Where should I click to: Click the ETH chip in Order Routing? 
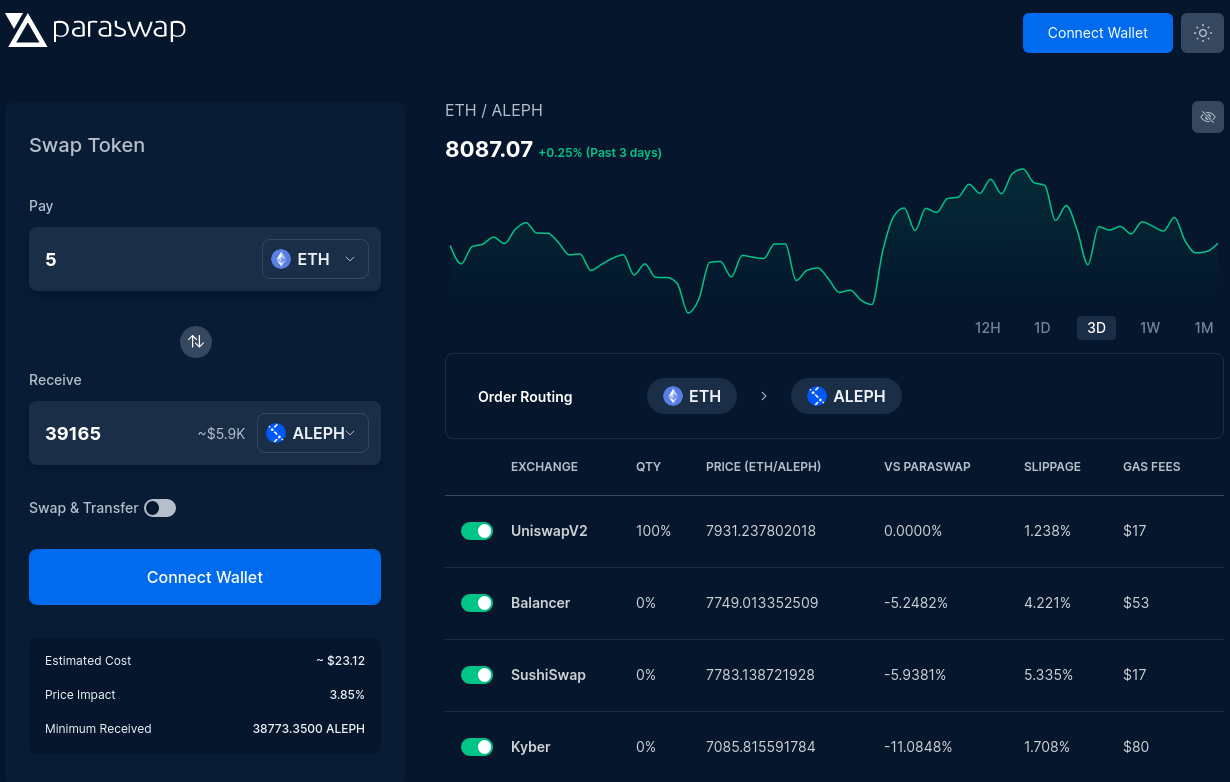coord(692,396)
